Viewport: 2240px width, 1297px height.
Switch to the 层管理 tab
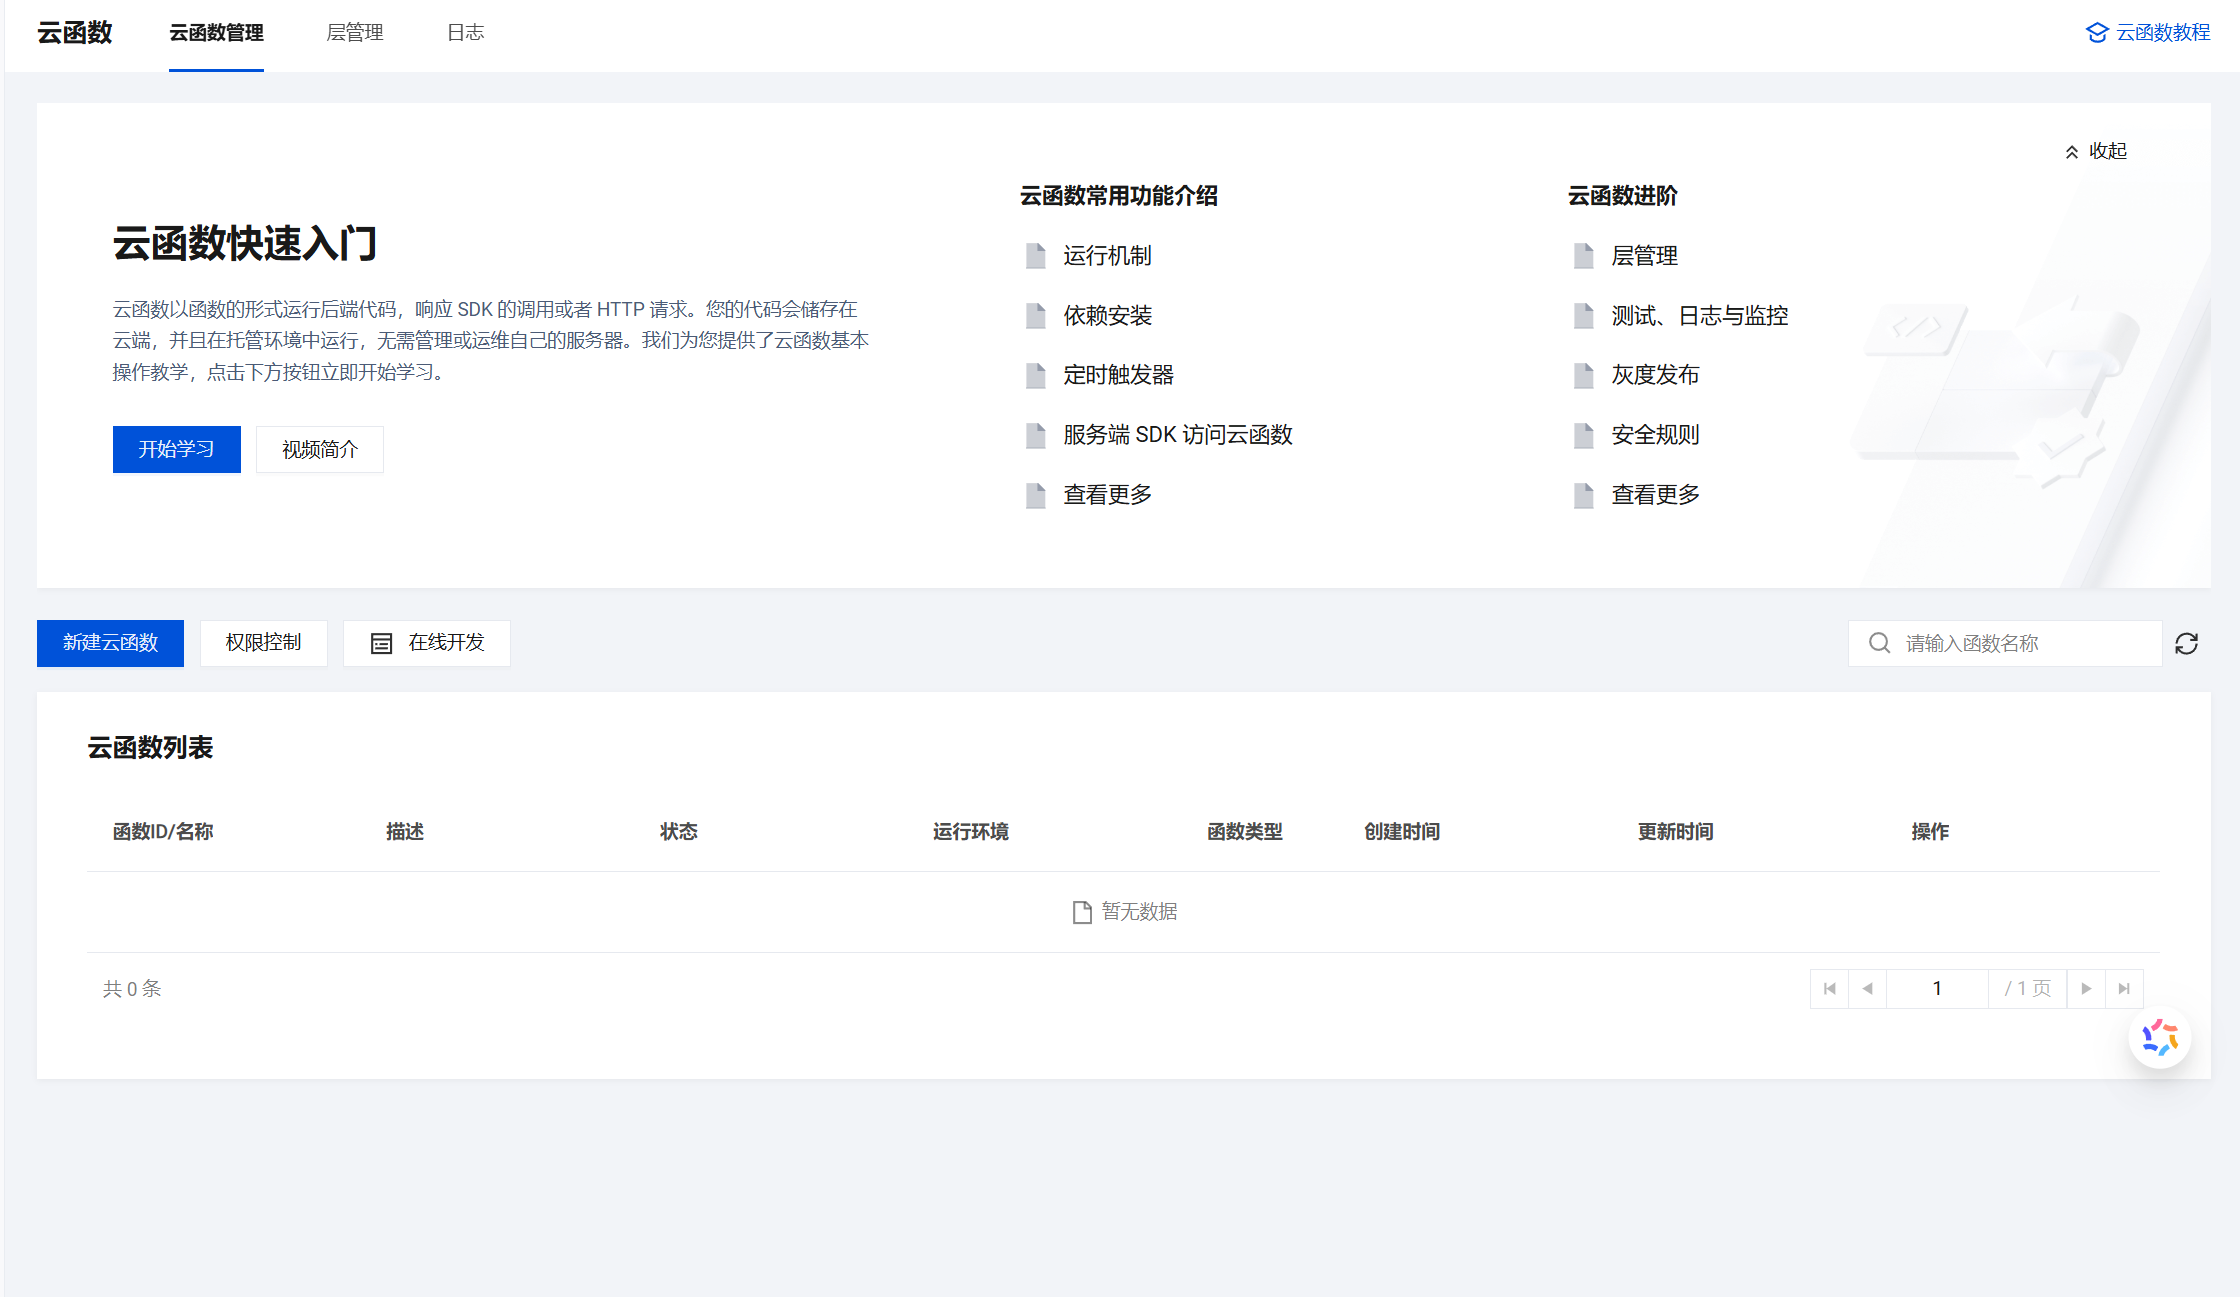(355, 32)
